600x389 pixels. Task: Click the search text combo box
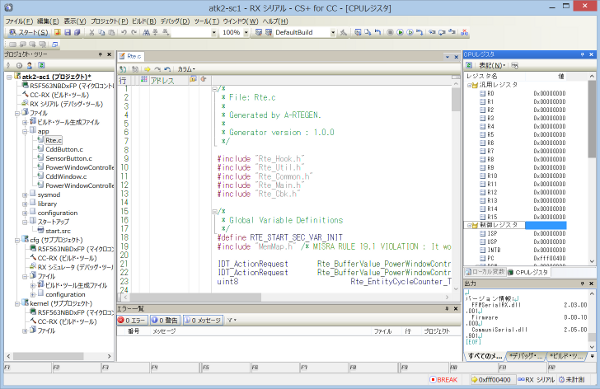point(194,33)
